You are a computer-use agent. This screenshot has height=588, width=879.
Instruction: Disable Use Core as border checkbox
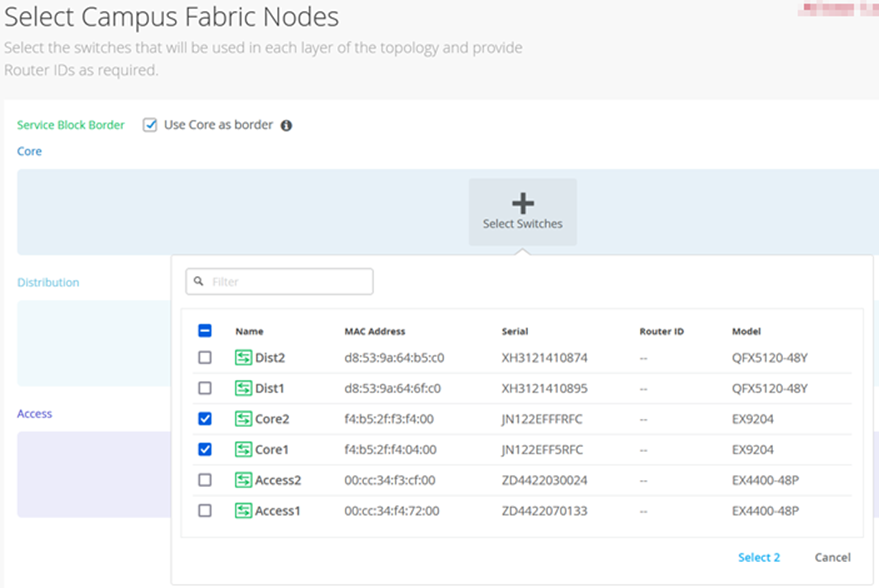[150, 125]
